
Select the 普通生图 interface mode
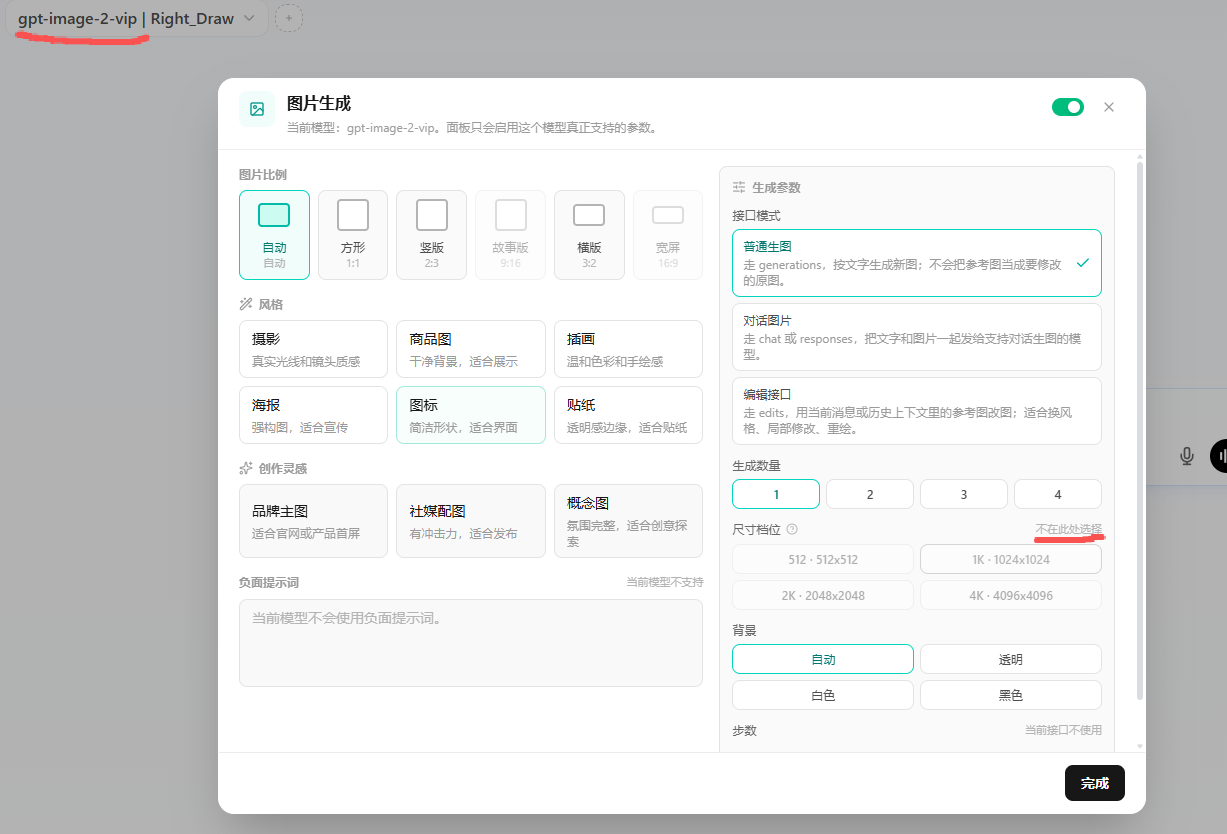(x=917, y=263)
